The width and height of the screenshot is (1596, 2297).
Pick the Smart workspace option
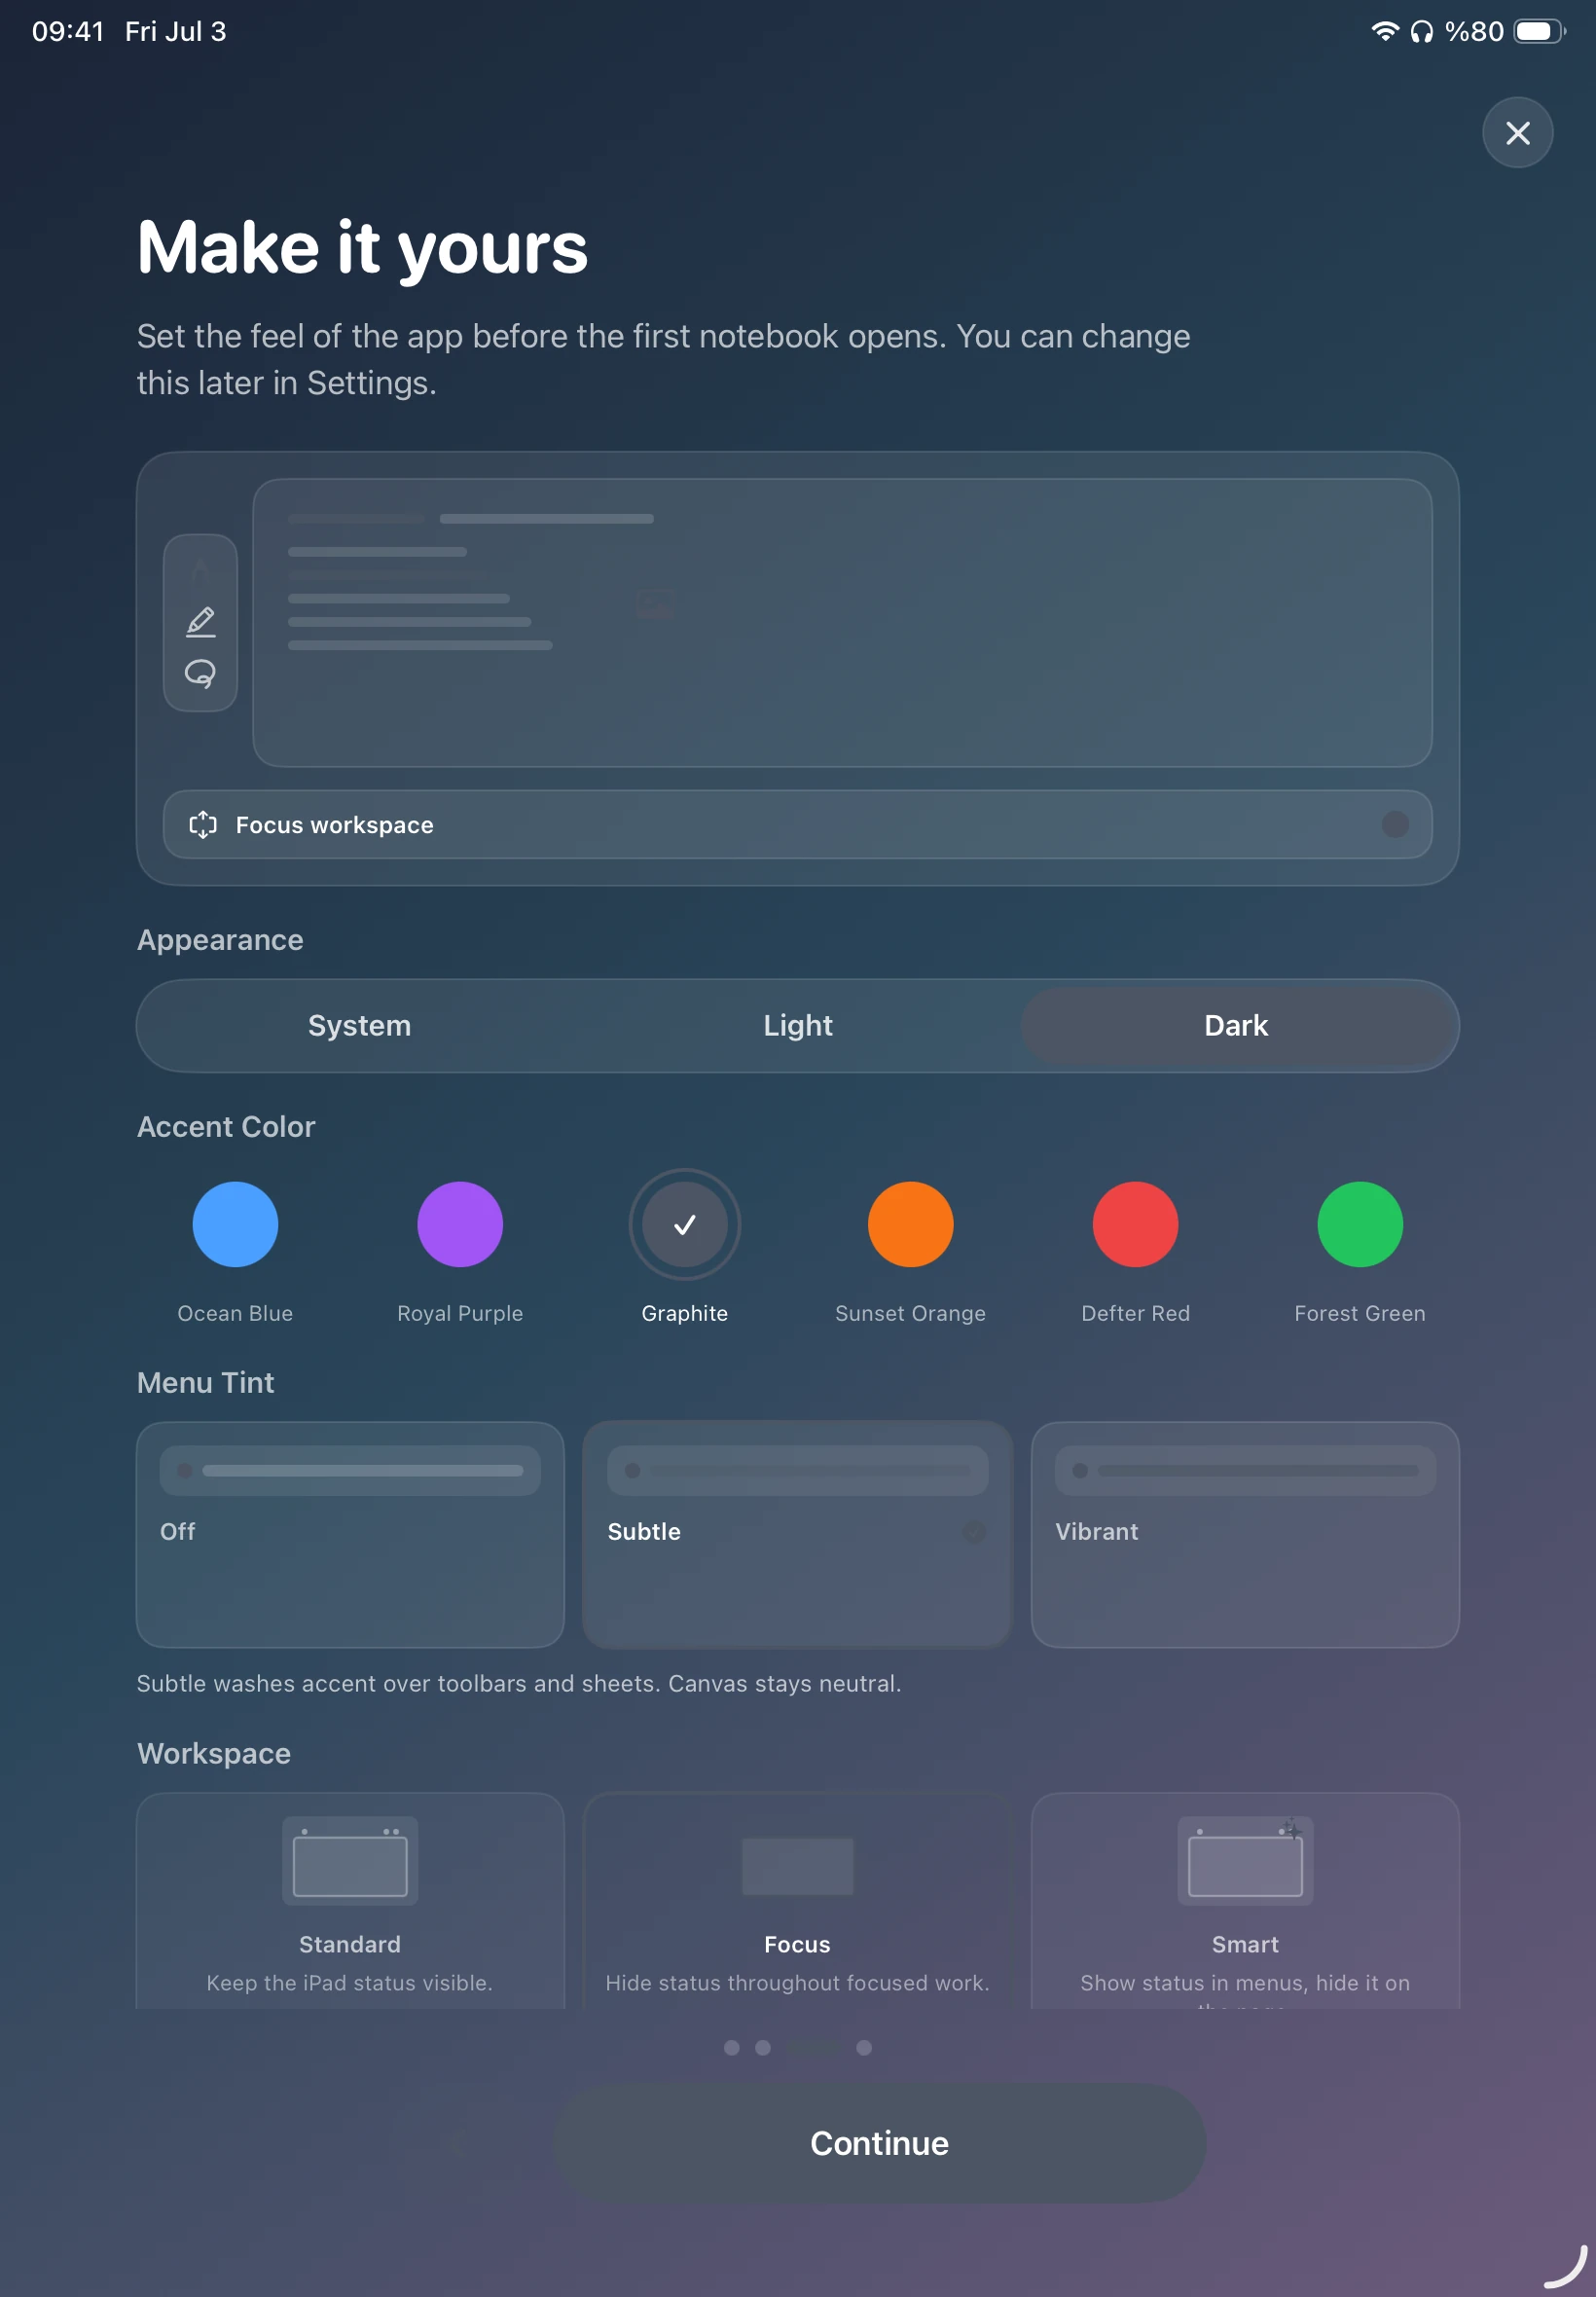(1245, 1901)
